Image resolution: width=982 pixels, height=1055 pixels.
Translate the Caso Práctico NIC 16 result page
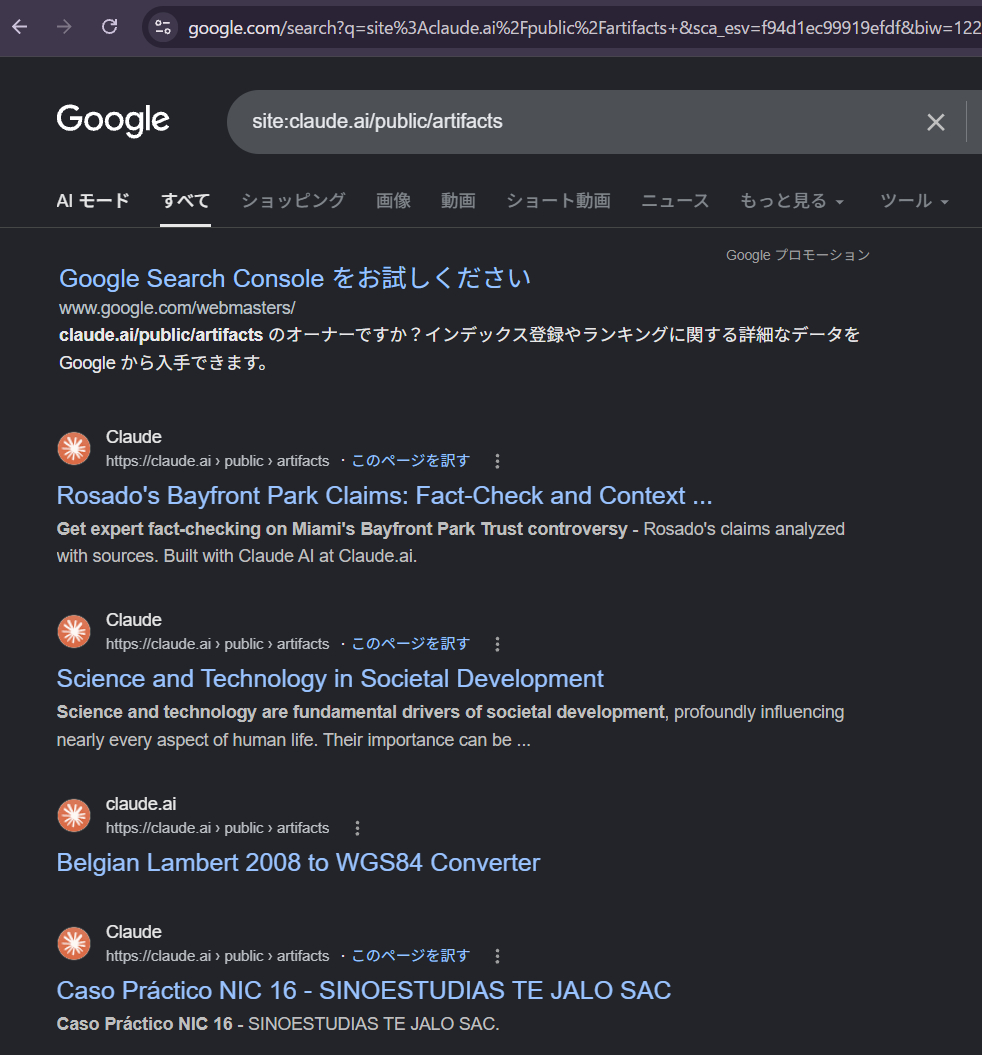[x=410, y=956]
